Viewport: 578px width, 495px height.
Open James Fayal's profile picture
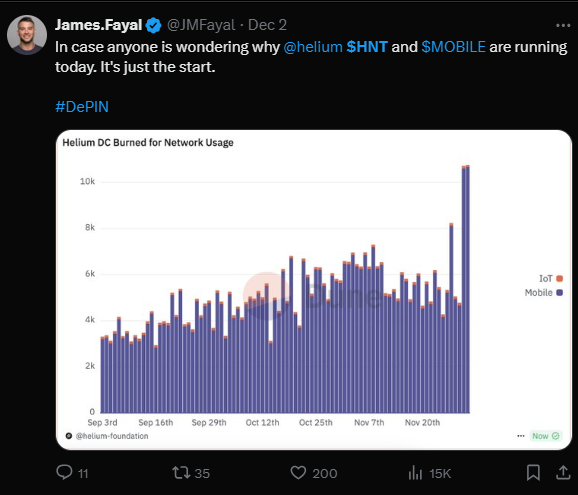(27, 35)
